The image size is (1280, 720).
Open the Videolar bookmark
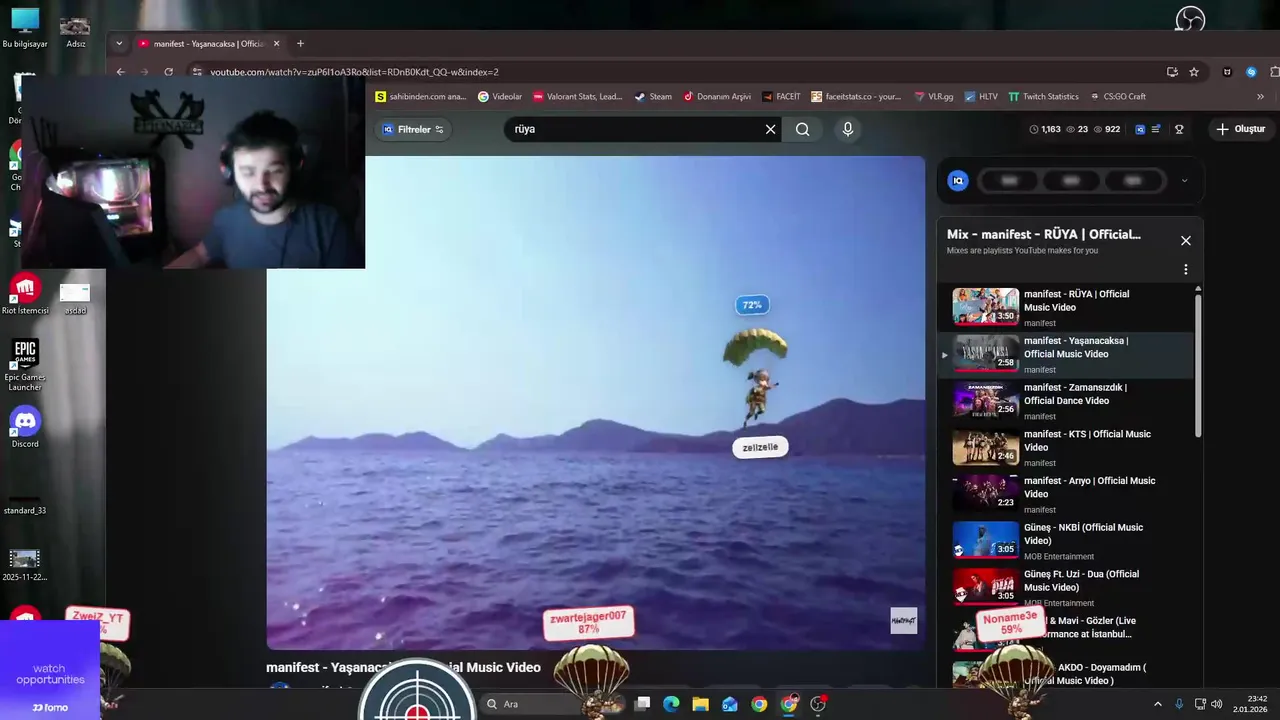click(499, 97)
